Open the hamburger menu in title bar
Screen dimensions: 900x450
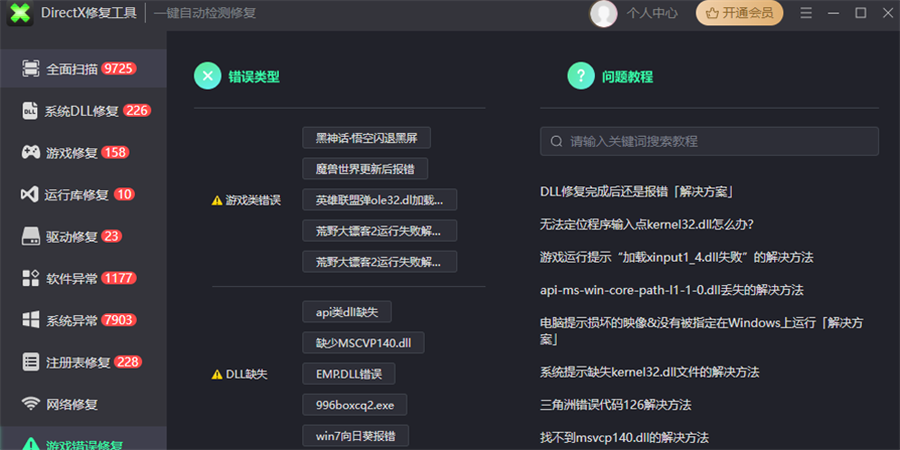(x=807, y=14)
